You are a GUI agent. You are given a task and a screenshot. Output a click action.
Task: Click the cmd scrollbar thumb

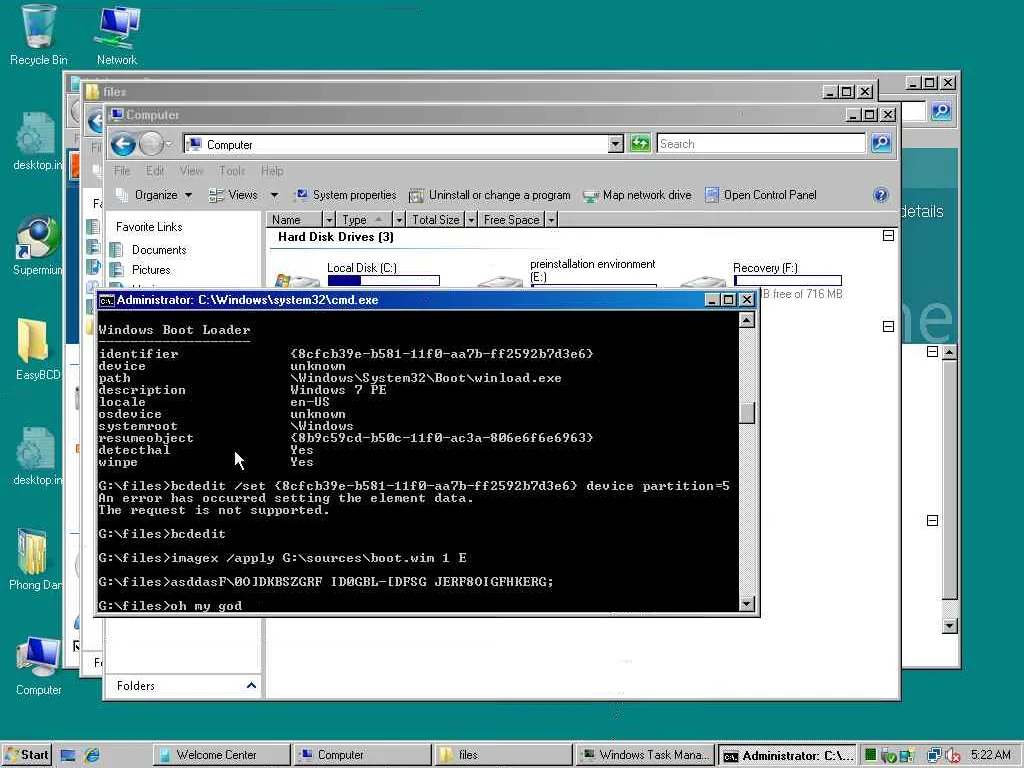(x=746, y=412)
